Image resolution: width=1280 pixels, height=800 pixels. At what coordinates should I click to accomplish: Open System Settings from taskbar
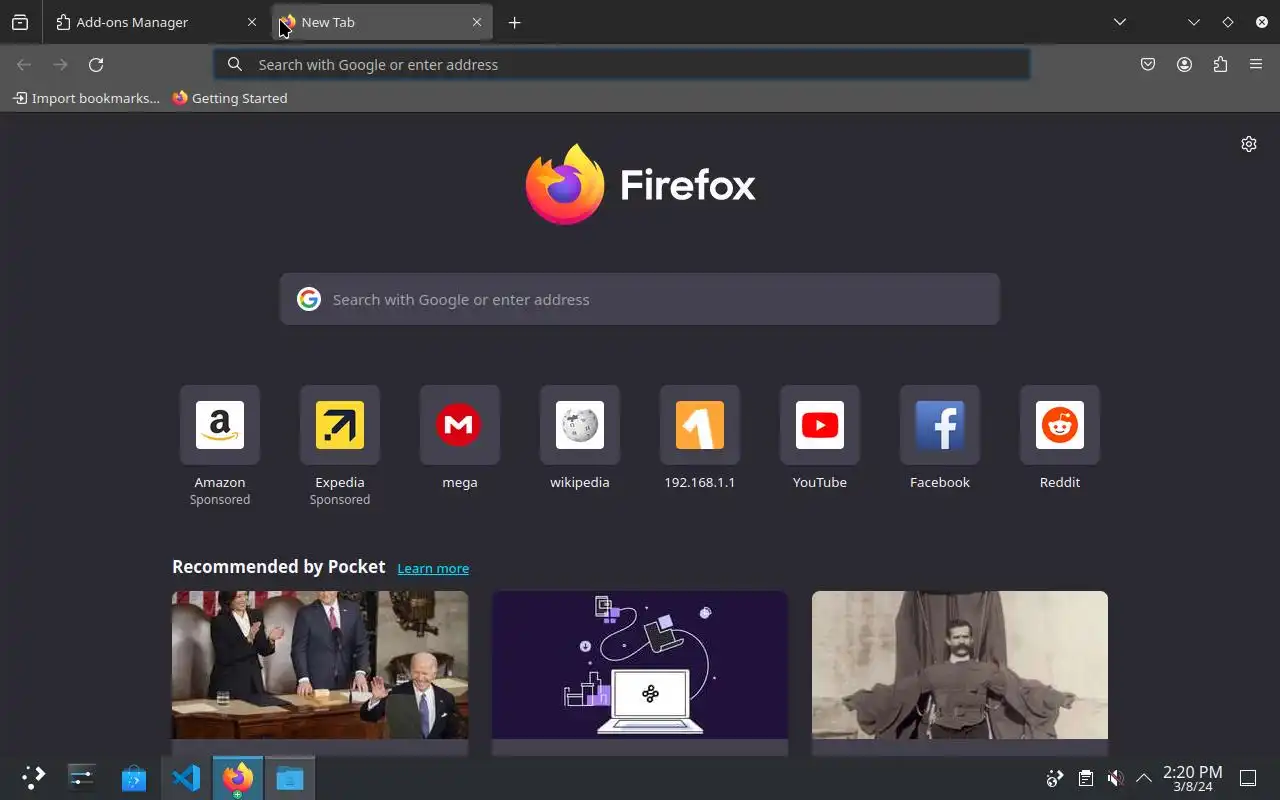point(81,777)
